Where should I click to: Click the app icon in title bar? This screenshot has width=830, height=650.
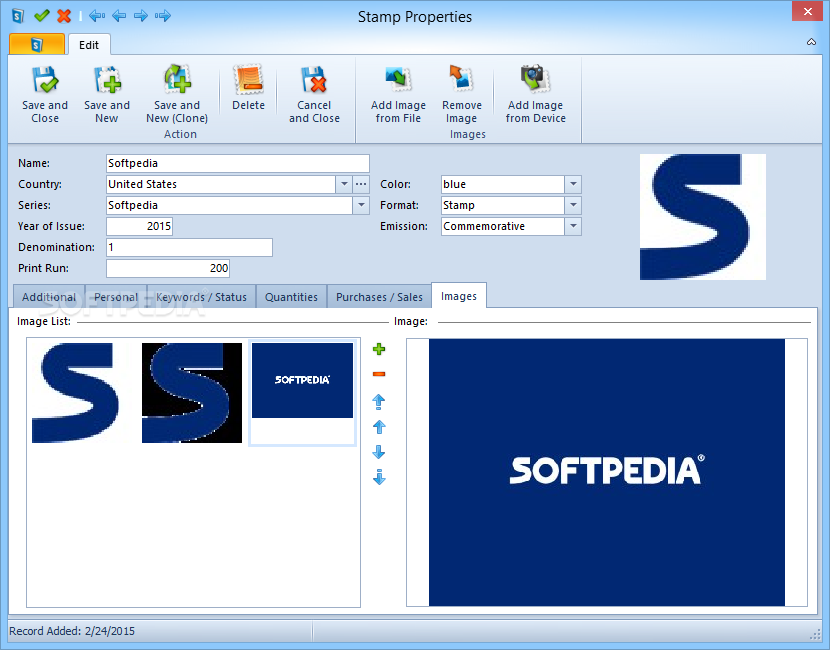click(x=18, y=16)
